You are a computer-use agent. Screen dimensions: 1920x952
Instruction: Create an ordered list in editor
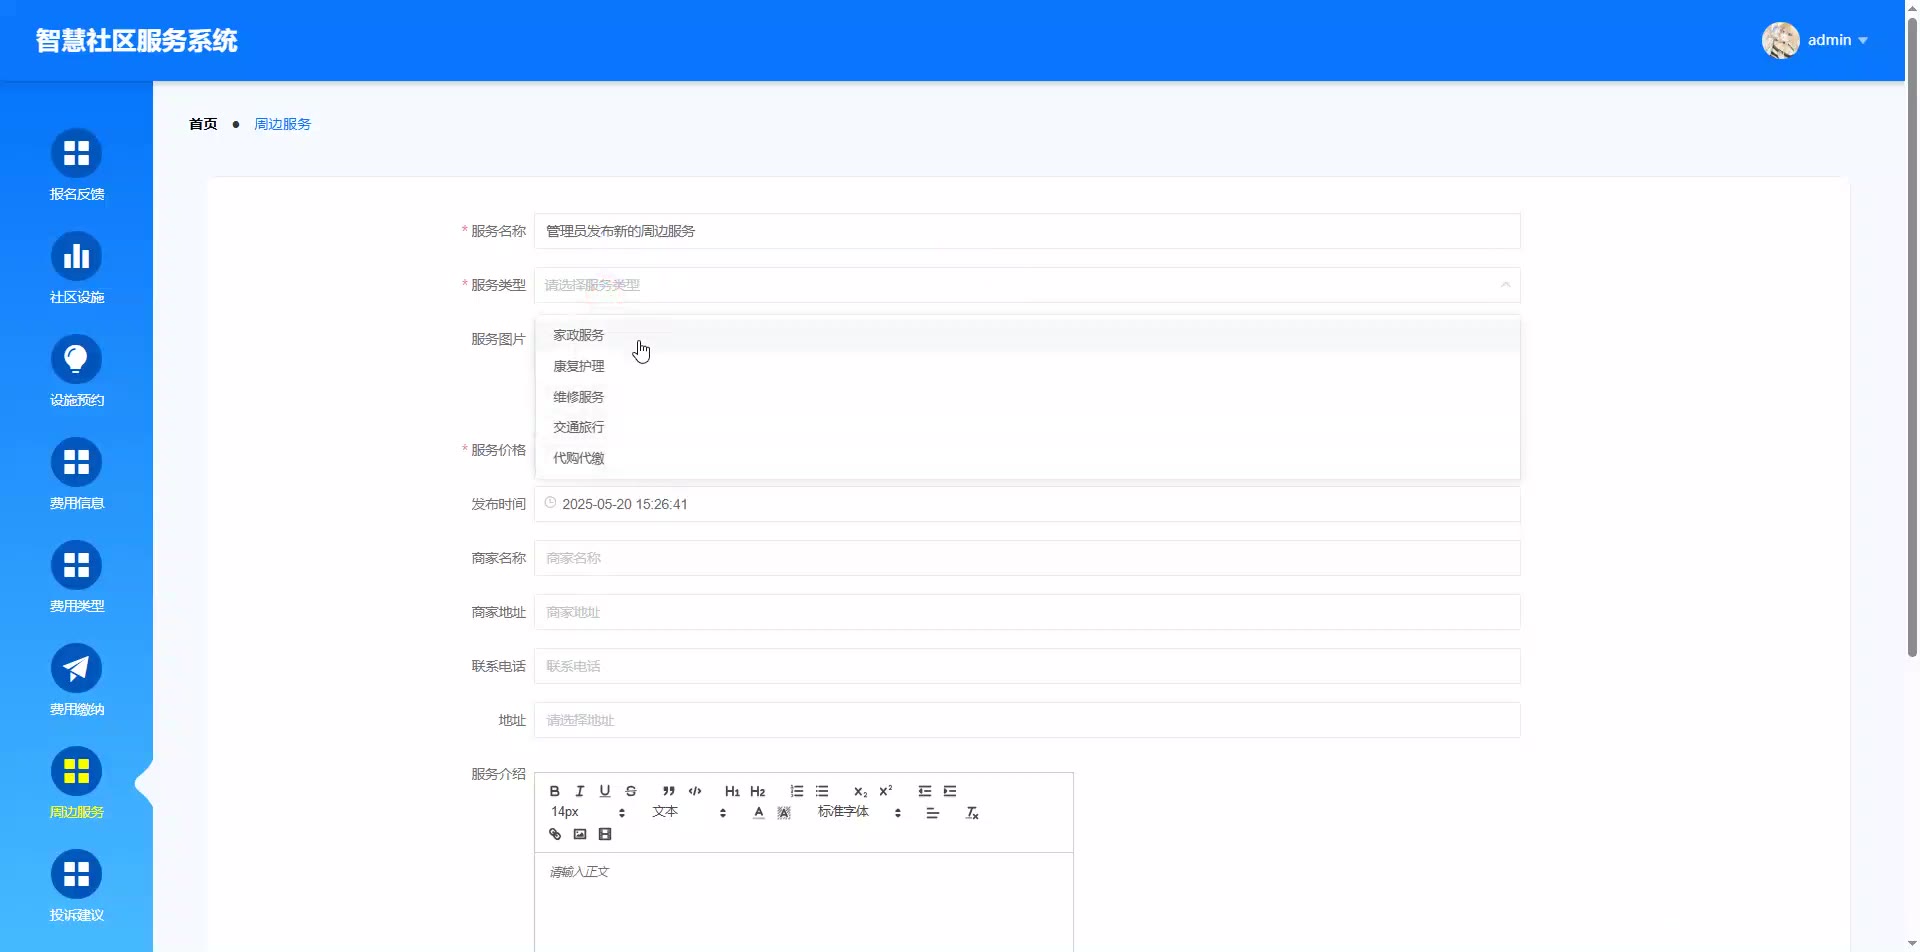click(797, 791)
